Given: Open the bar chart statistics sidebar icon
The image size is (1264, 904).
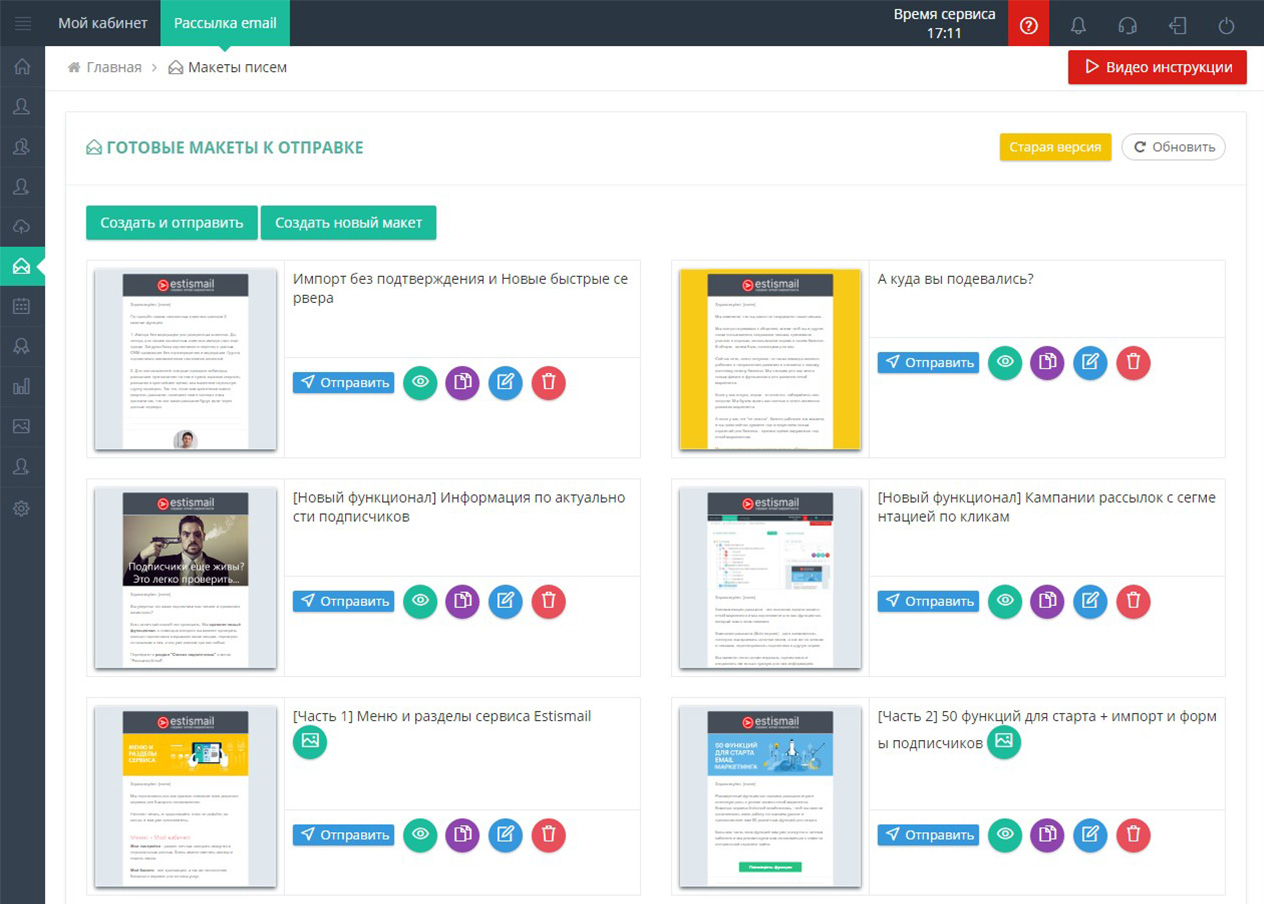Looking at the screenshot, I should coord(21,386).
